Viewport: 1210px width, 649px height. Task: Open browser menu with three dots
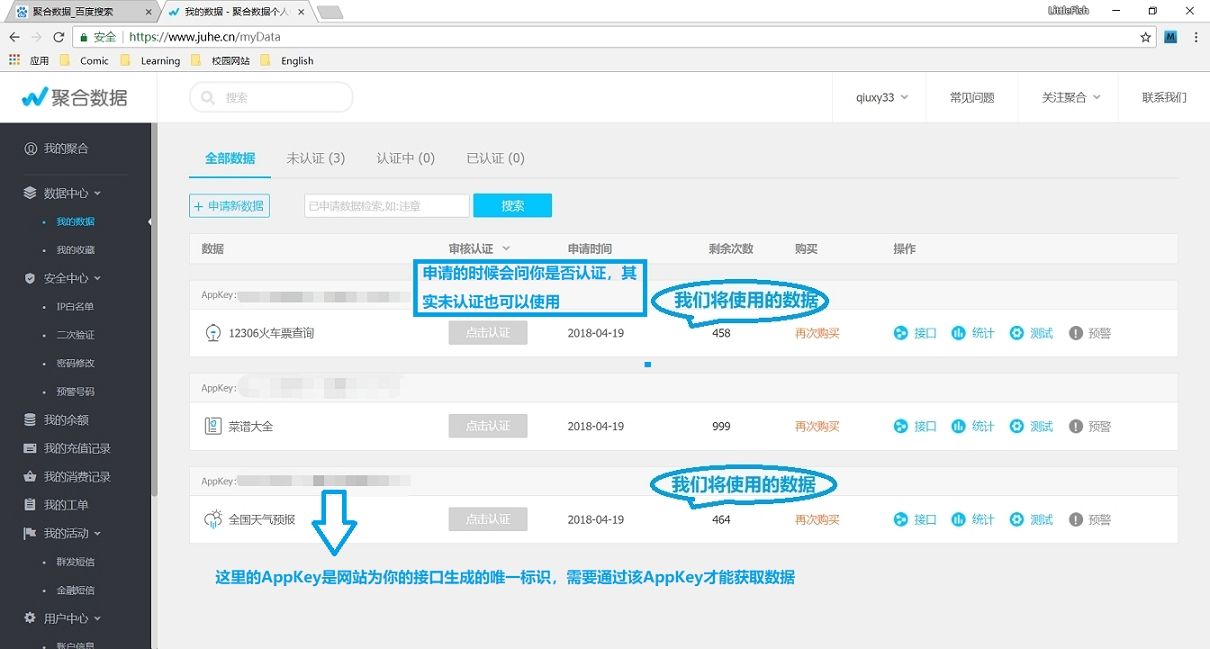1196,37
